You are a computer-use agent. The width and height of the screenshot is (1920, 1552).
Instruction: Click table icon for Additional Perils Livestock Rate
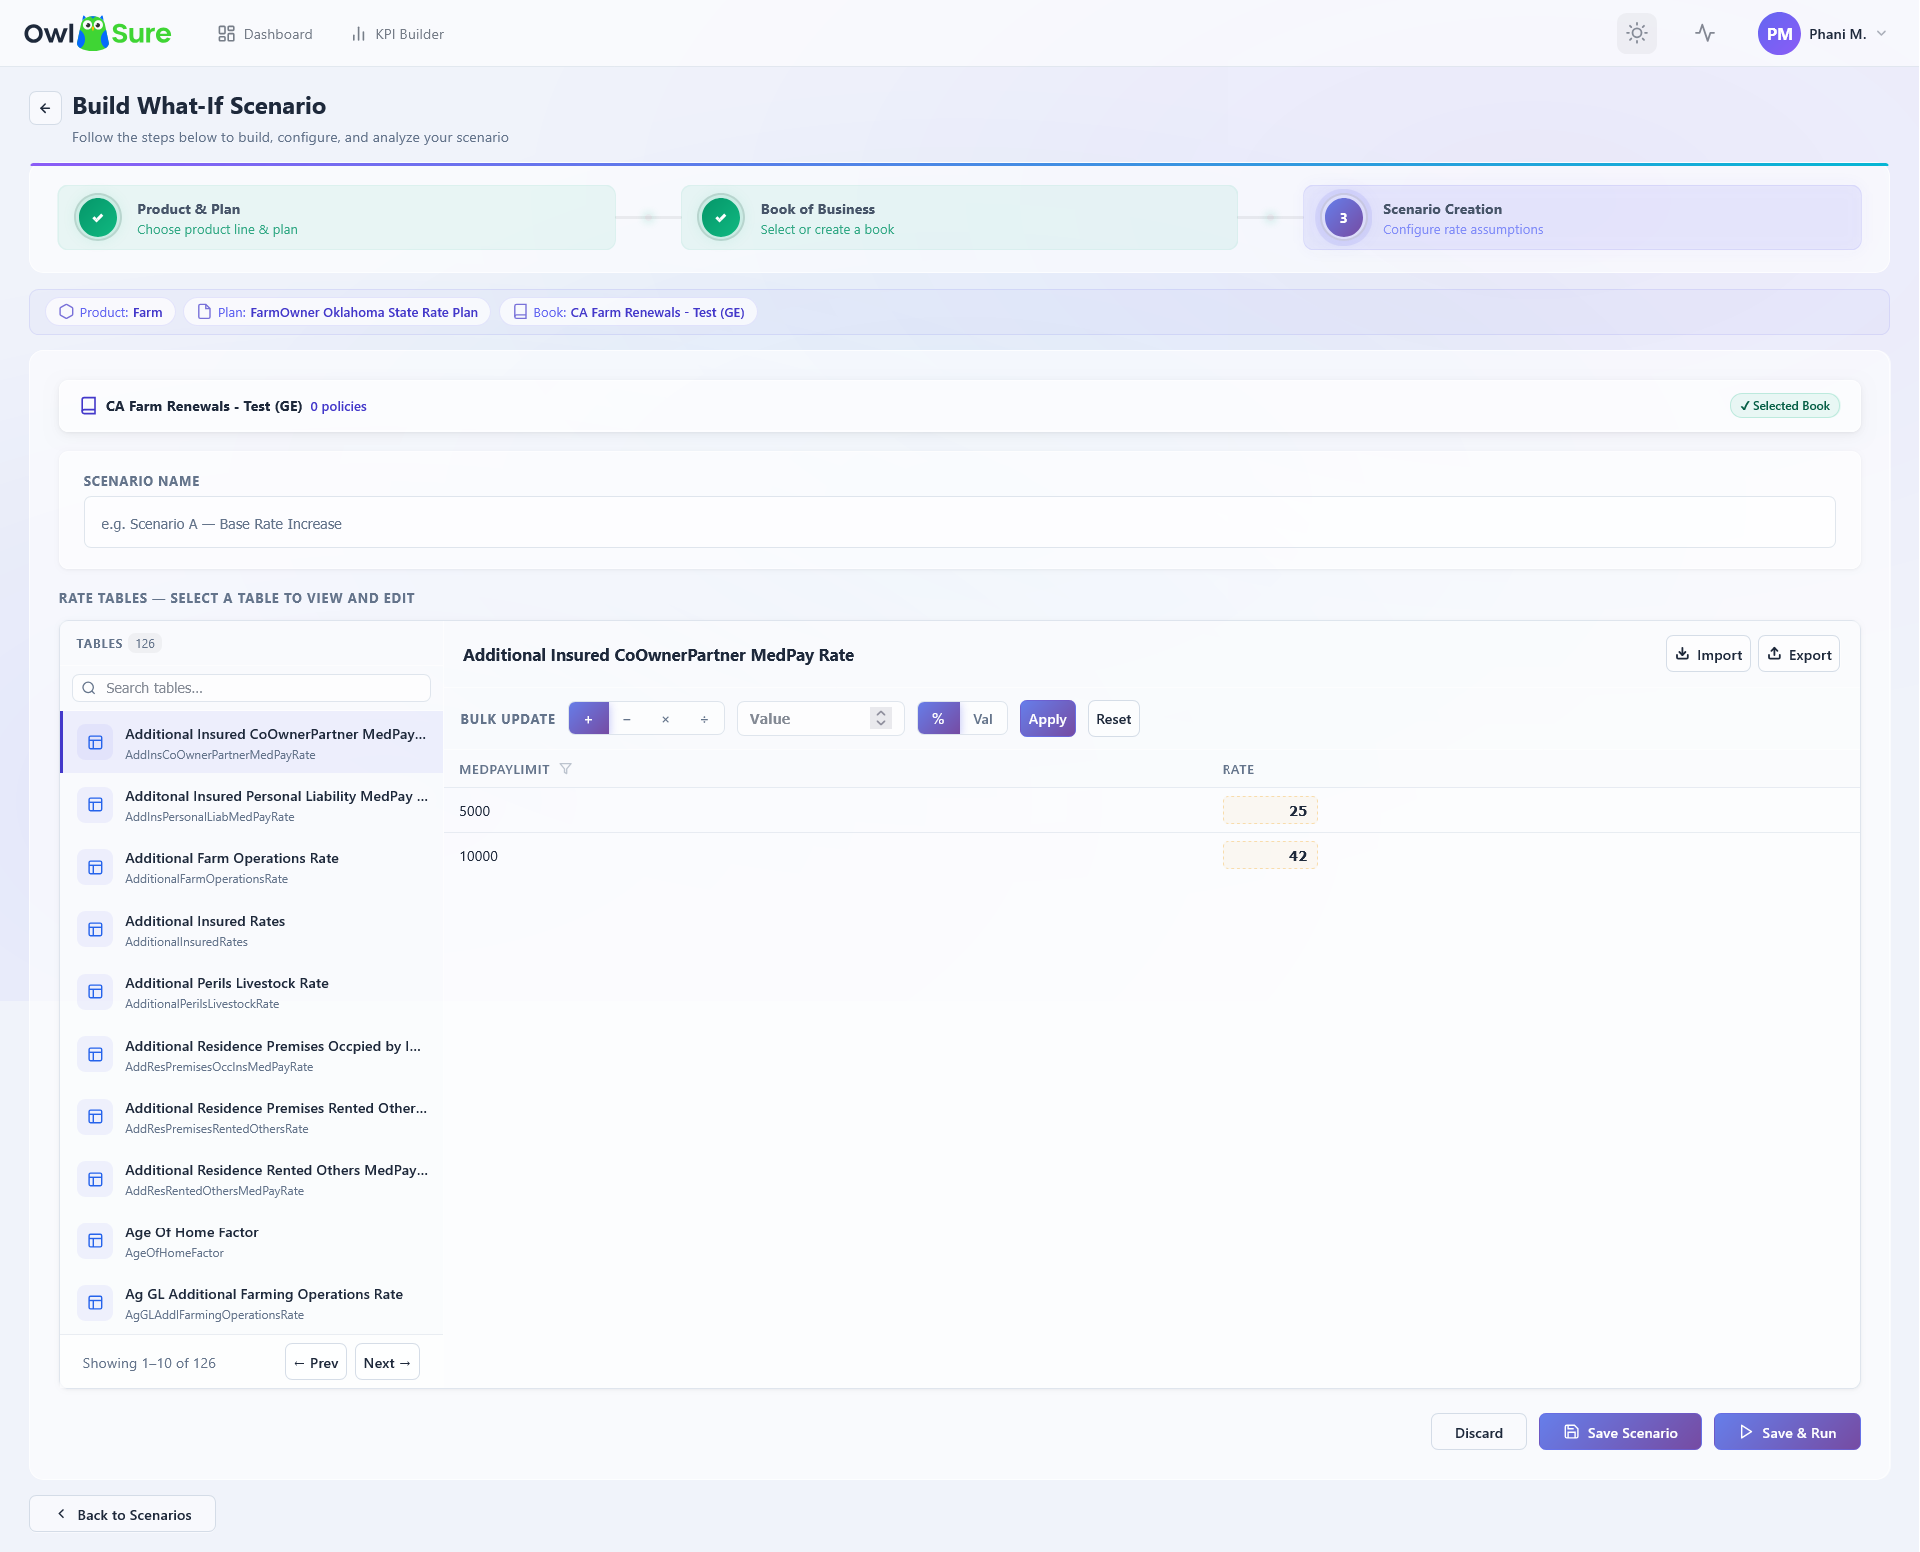pos(95,992)
